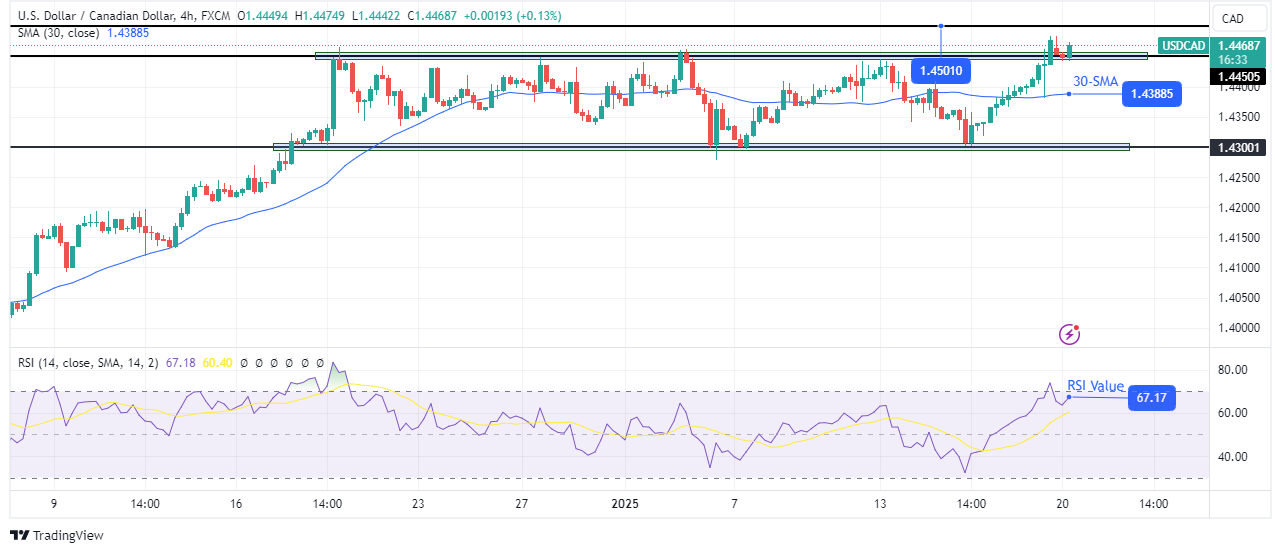This screenshot has height=553, width=1275.
Task: Click the date label 7 on time axis
Action: tap(734, 505)
